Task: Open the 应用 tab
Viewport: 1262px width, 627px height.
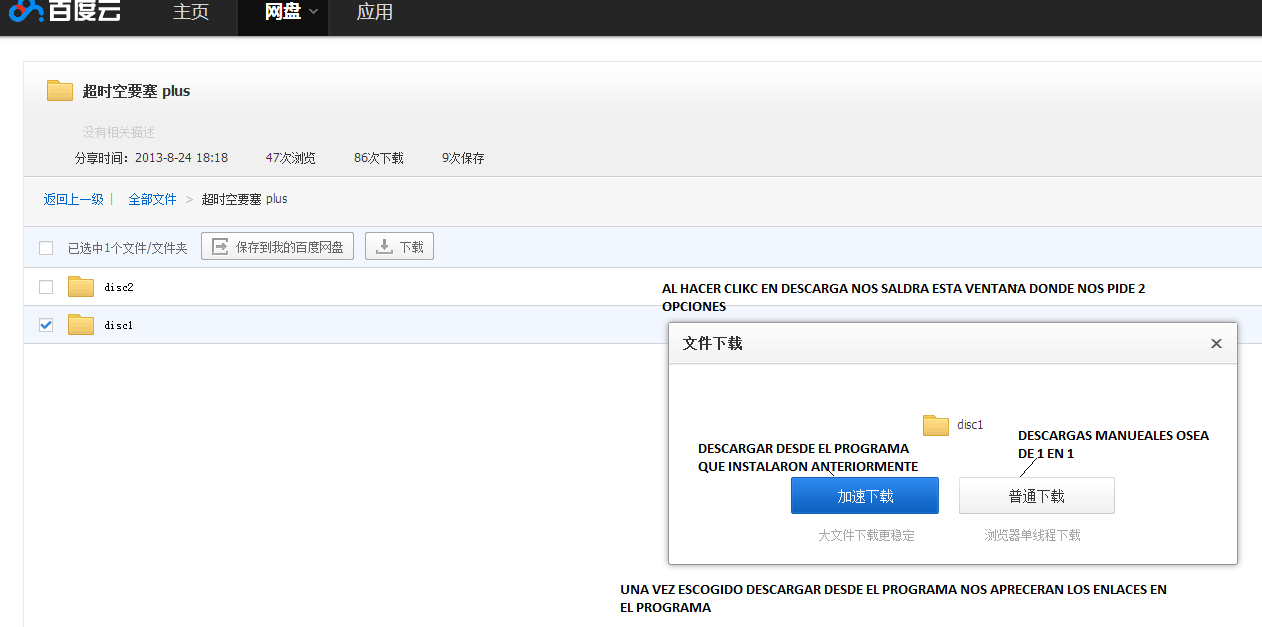Action: pos(374,13)
